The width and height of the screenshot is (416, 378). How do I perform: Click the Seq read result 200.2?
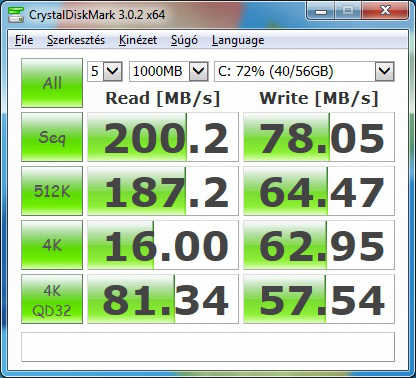coord(163,137)
